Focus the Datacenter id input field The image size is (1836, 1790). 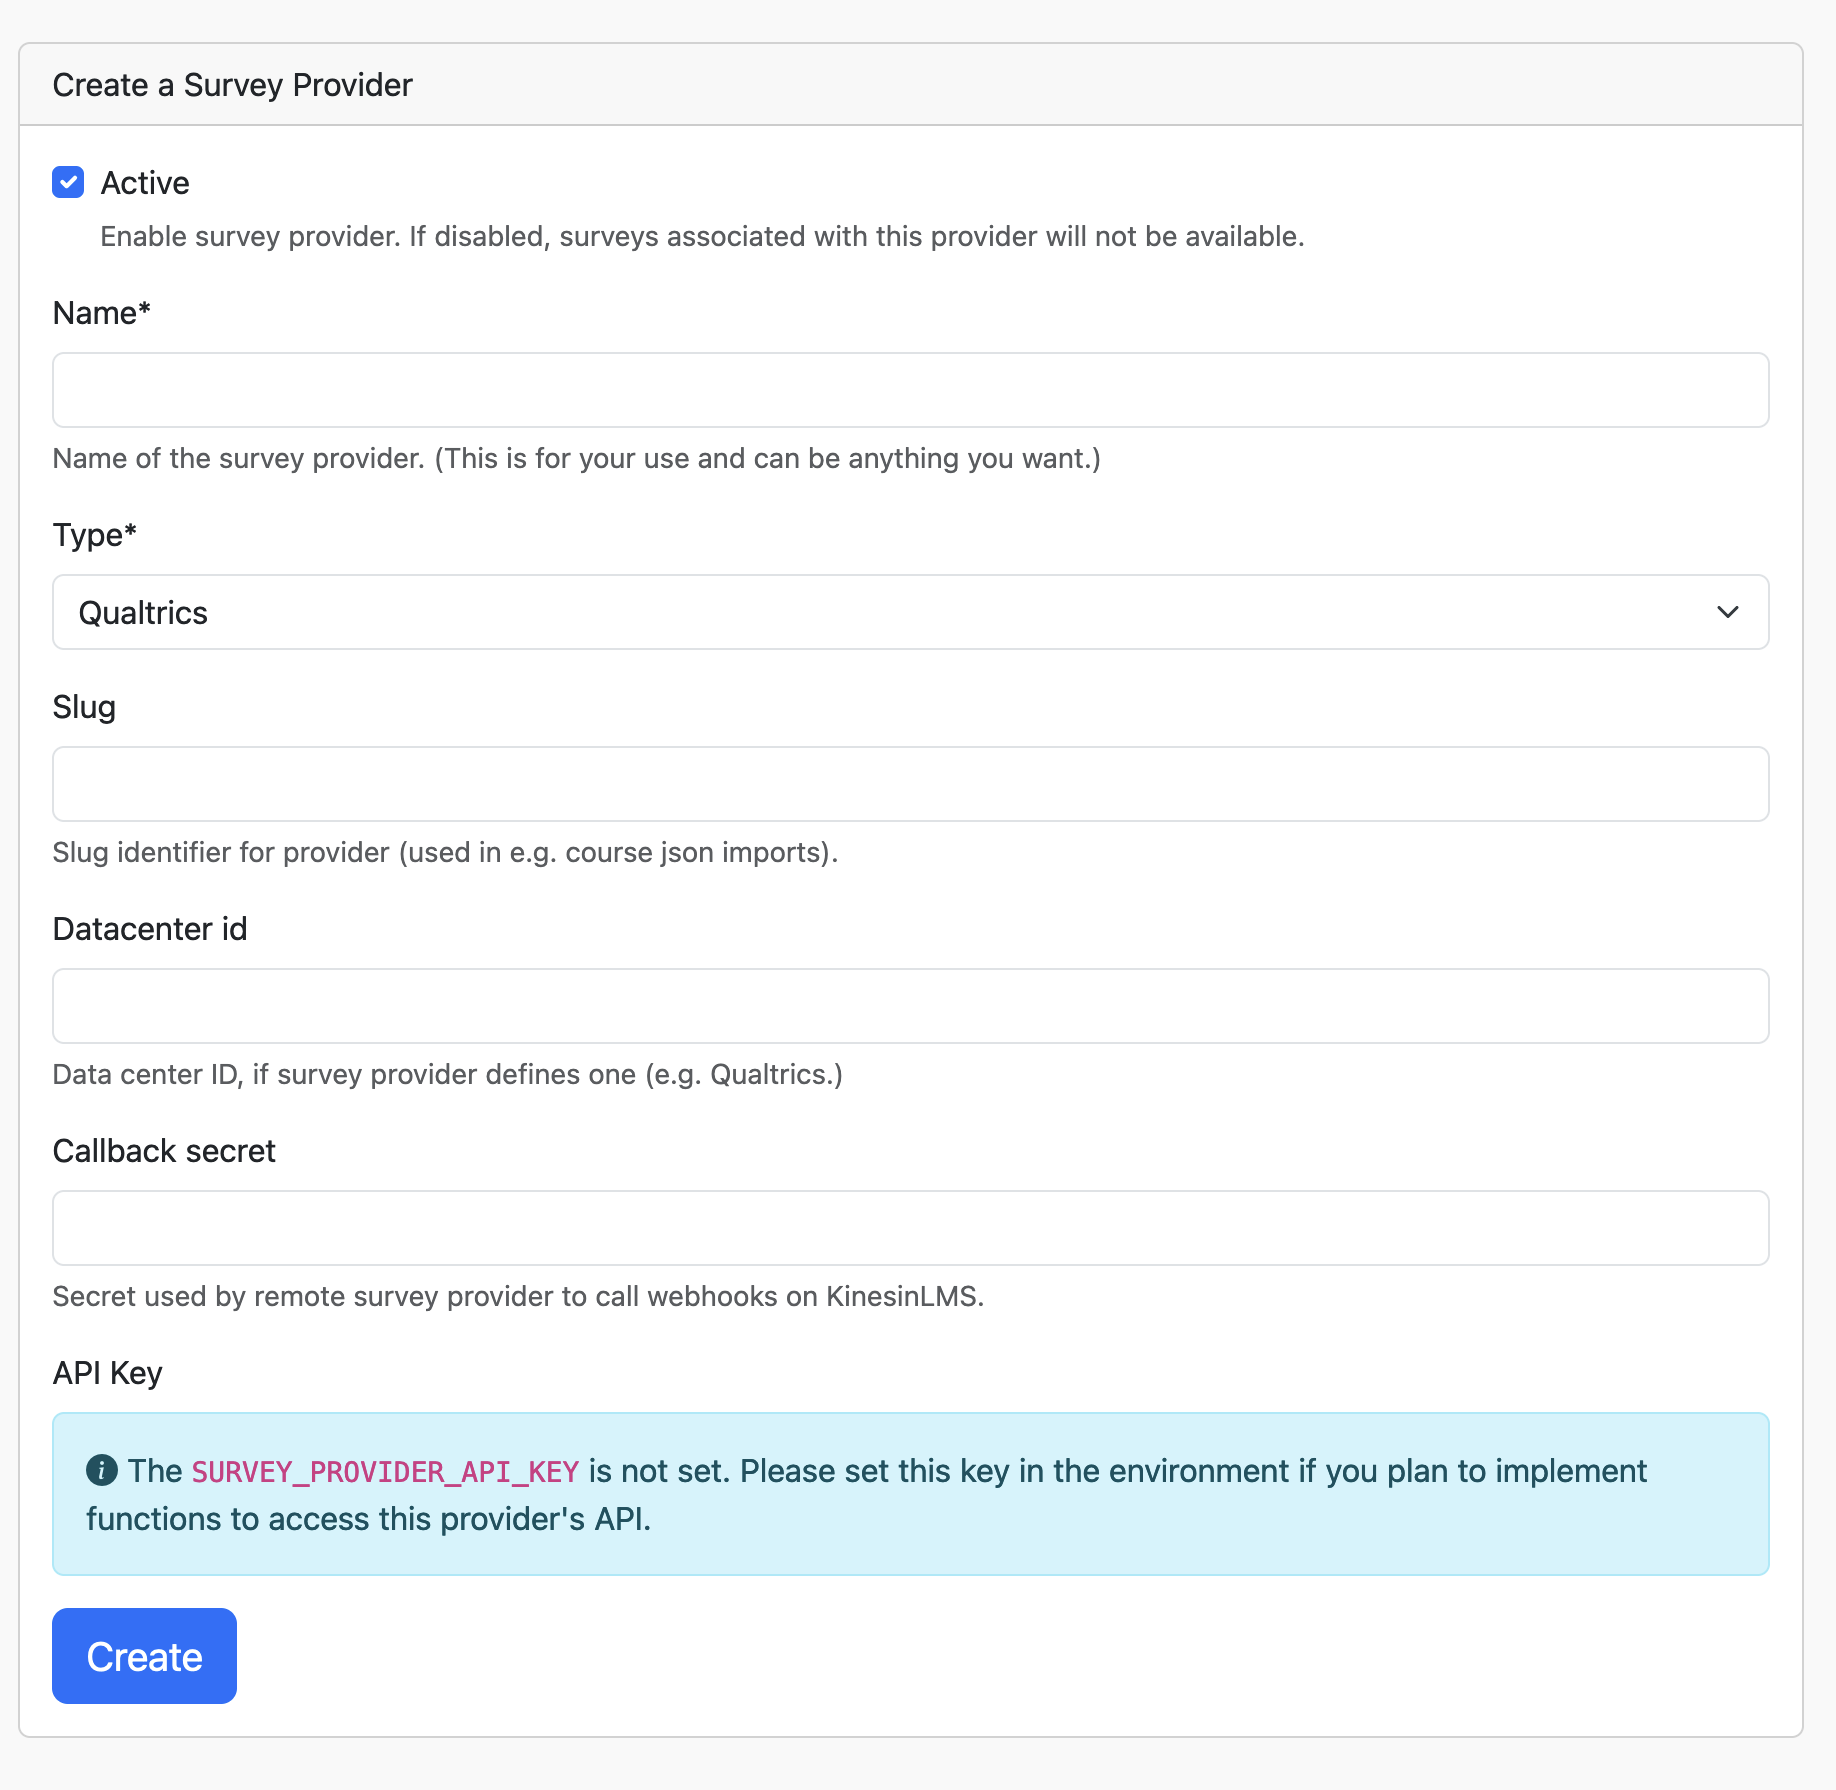910,1006
